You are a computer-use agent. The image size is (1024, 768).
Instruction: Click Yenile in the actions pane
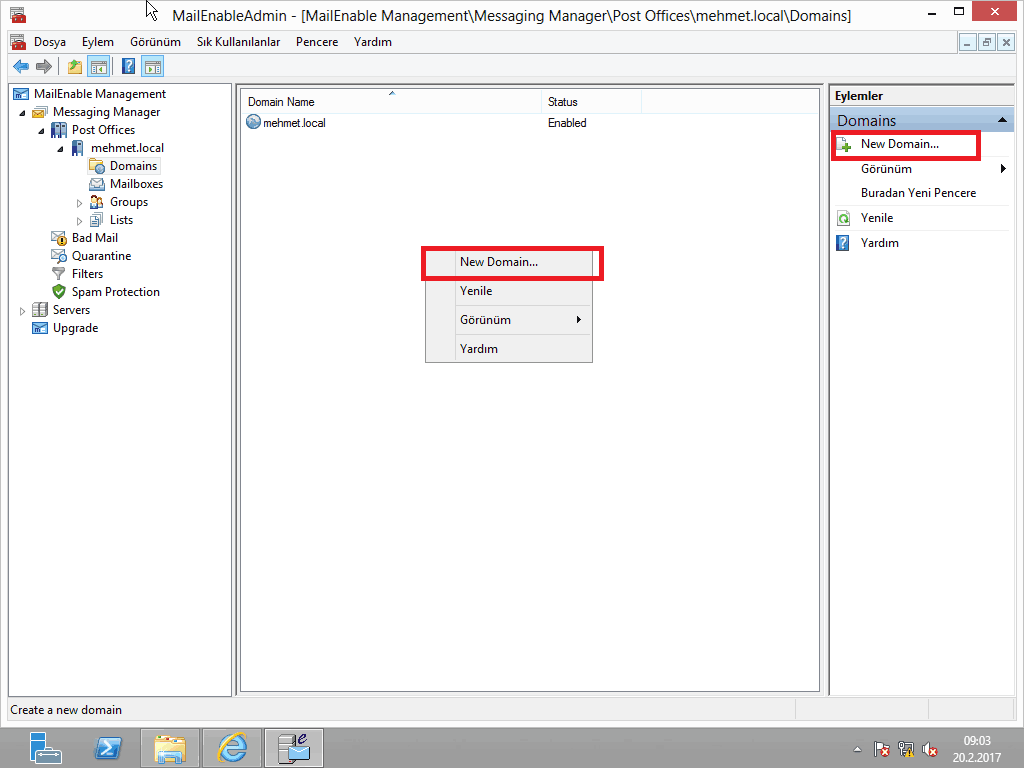click(877, 218)
